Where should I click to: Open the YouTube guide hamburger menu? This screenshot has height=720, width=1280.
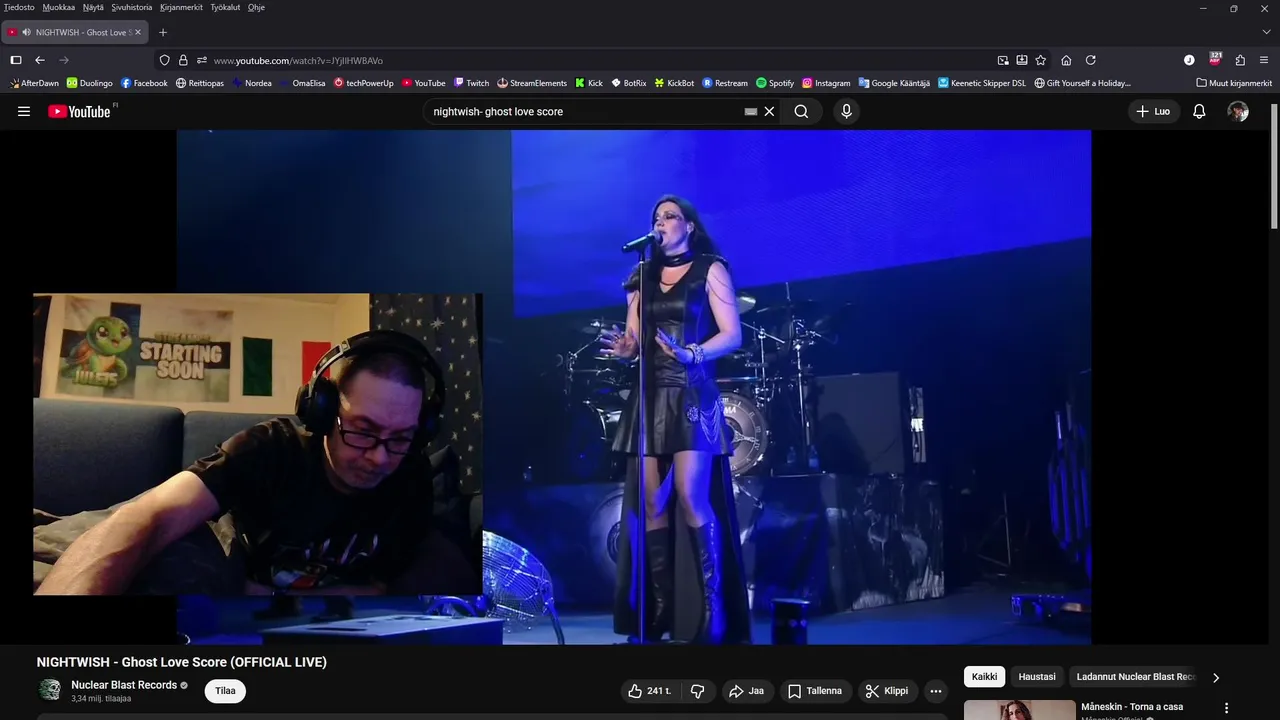pos(24,111)
